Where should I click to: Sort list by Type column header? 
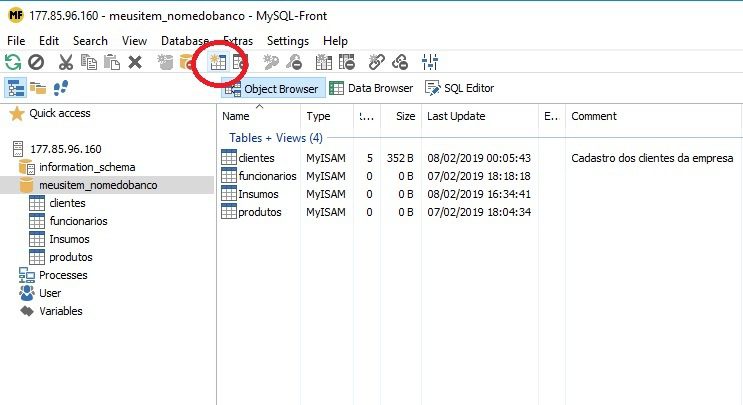click(326, 116)
